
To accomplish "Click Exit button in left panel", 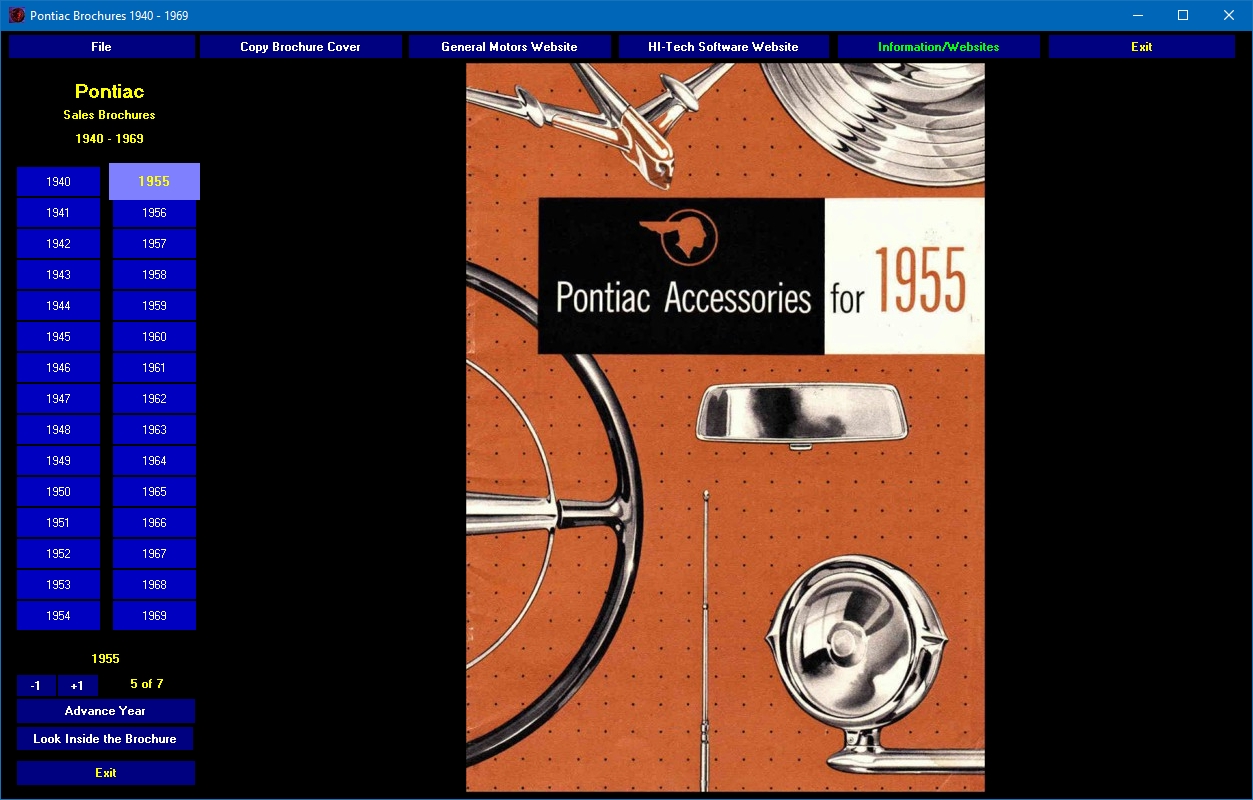I will coord(105,773).
